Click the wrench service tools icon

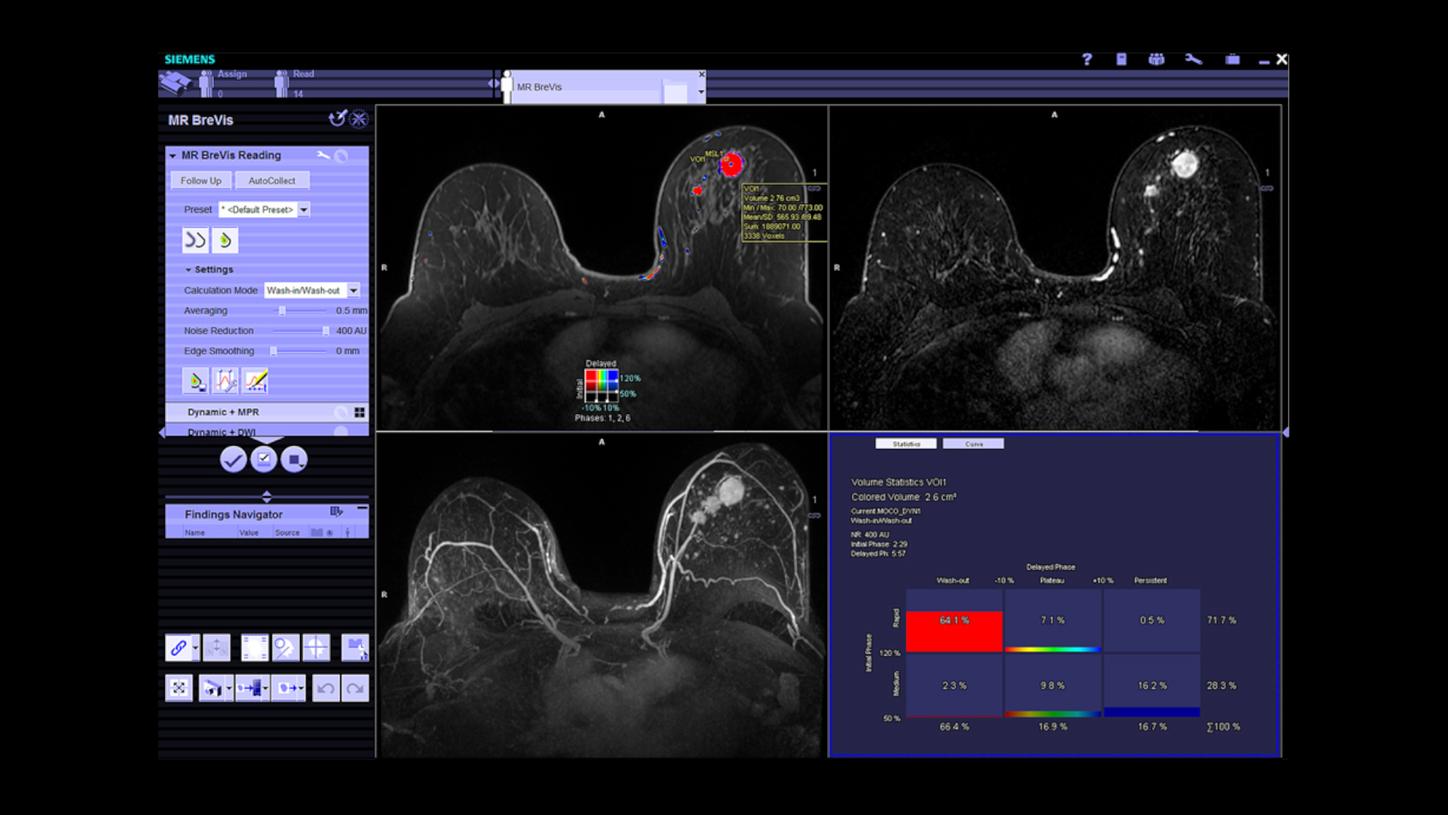(x=1193, y=60)
